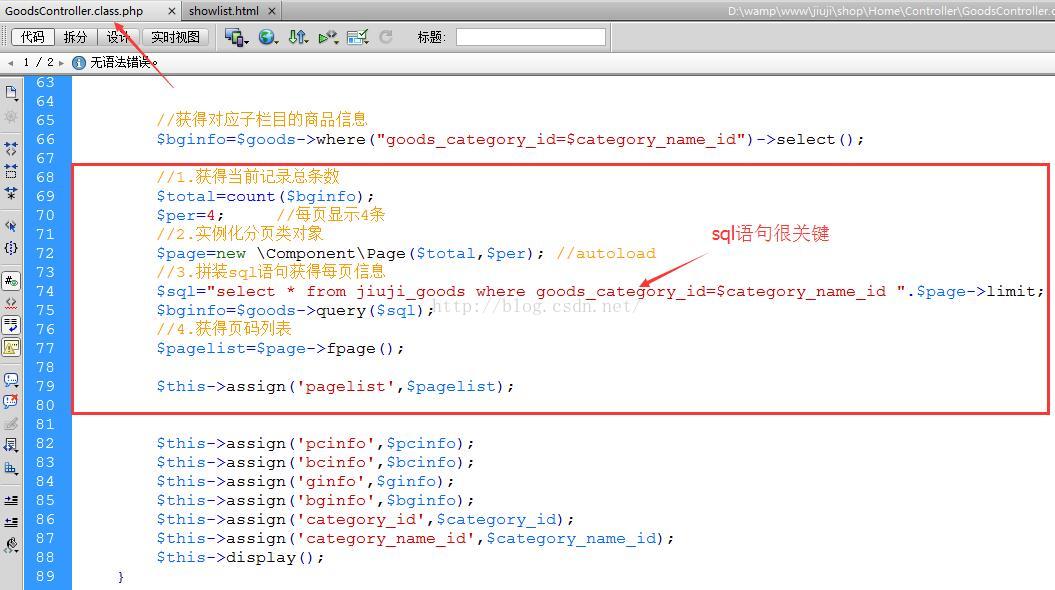Click the $bginfo=$goods->where(...)->select(); line

click(510, 139)
